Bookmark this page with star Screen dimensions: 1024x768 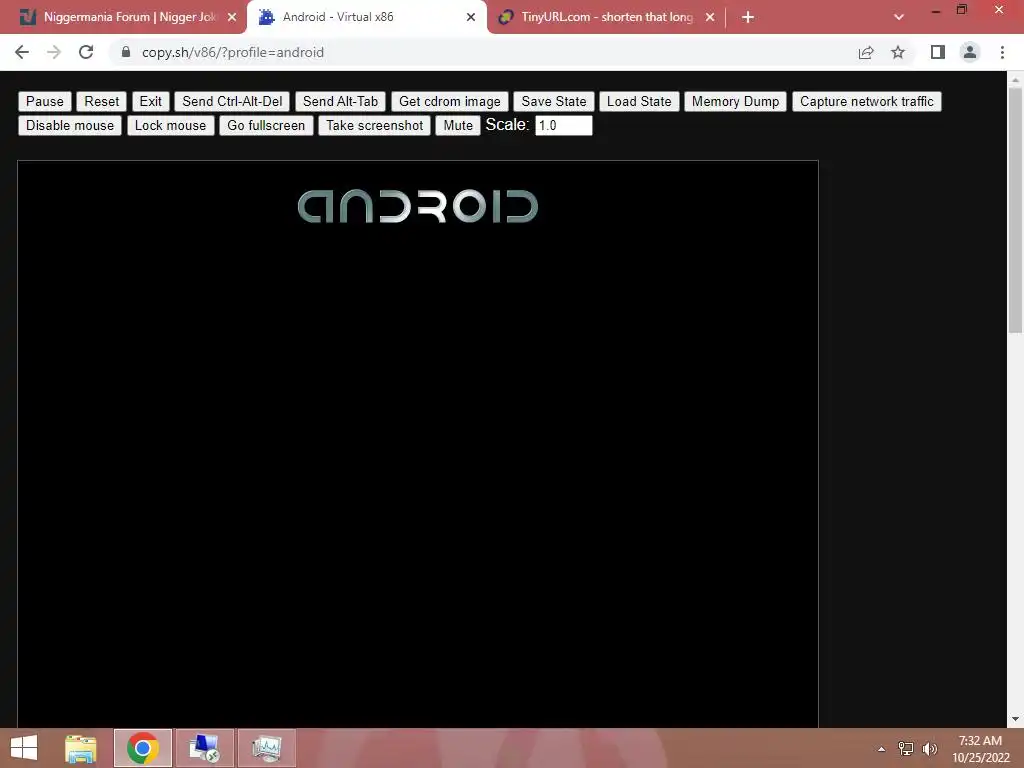click(898, 52)
